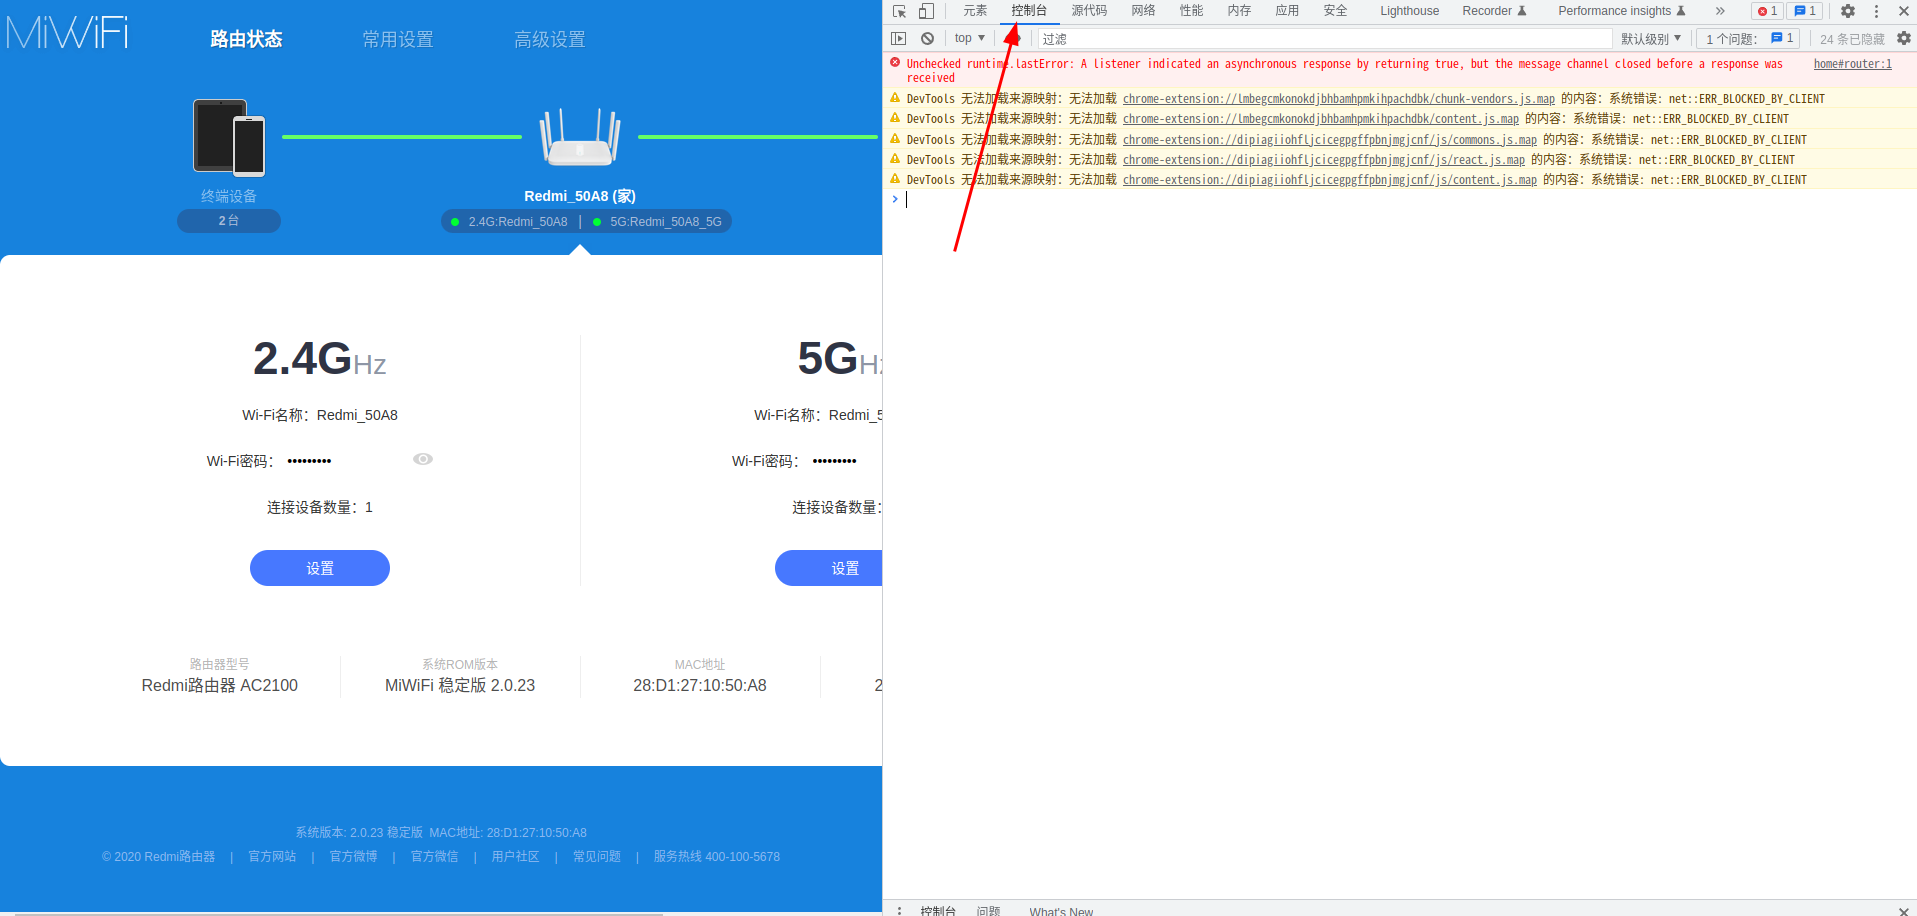Select the drawer 问题 tab at bottom
Viewport: 1917px width, 916px height.
point(988,911)
